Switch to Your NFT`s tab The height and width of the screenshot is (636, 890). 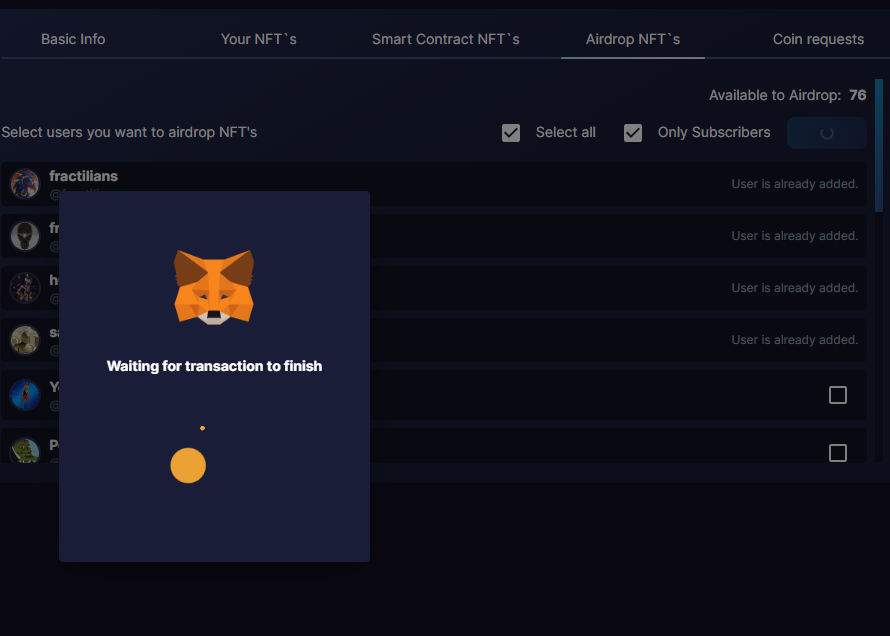pos(258,39)
